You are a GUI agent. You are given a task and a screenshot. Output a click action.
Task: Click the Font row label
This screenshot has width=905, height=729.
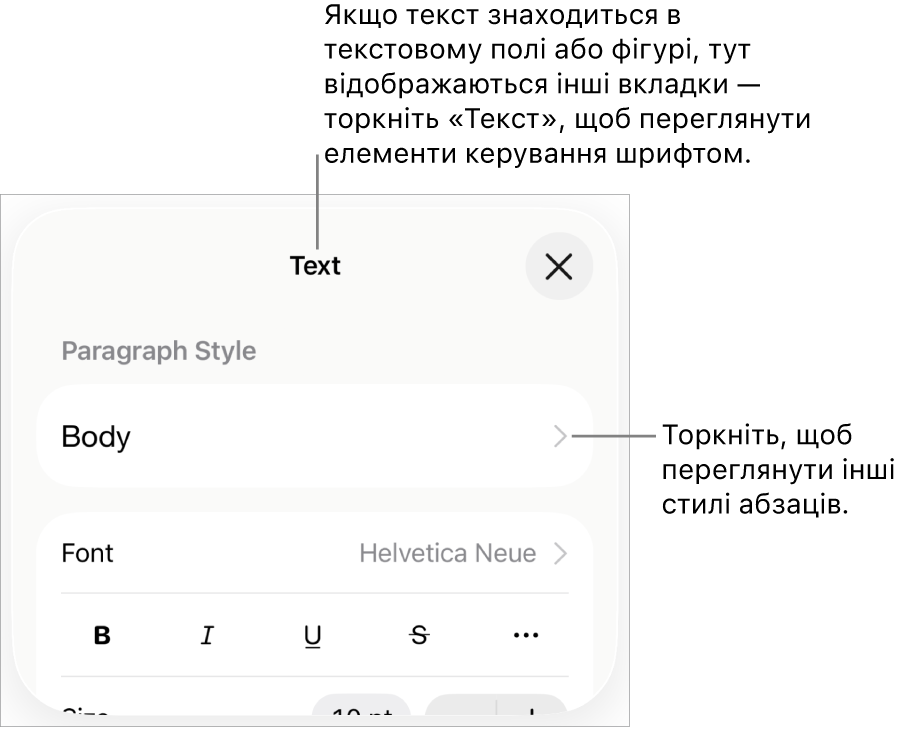[88, 553]
